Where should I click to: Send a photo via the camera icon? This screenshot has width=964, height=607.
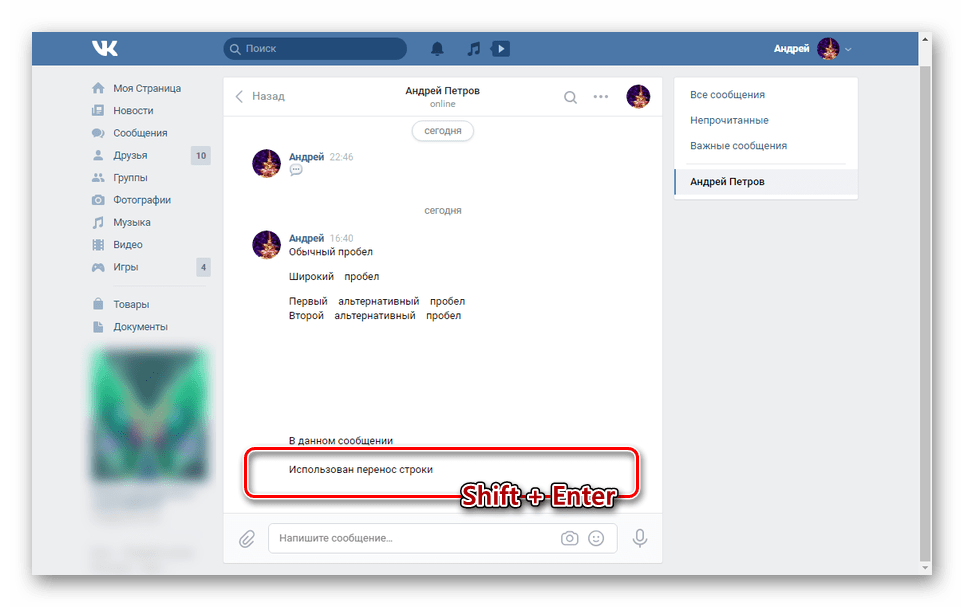[x=569, y=538]
